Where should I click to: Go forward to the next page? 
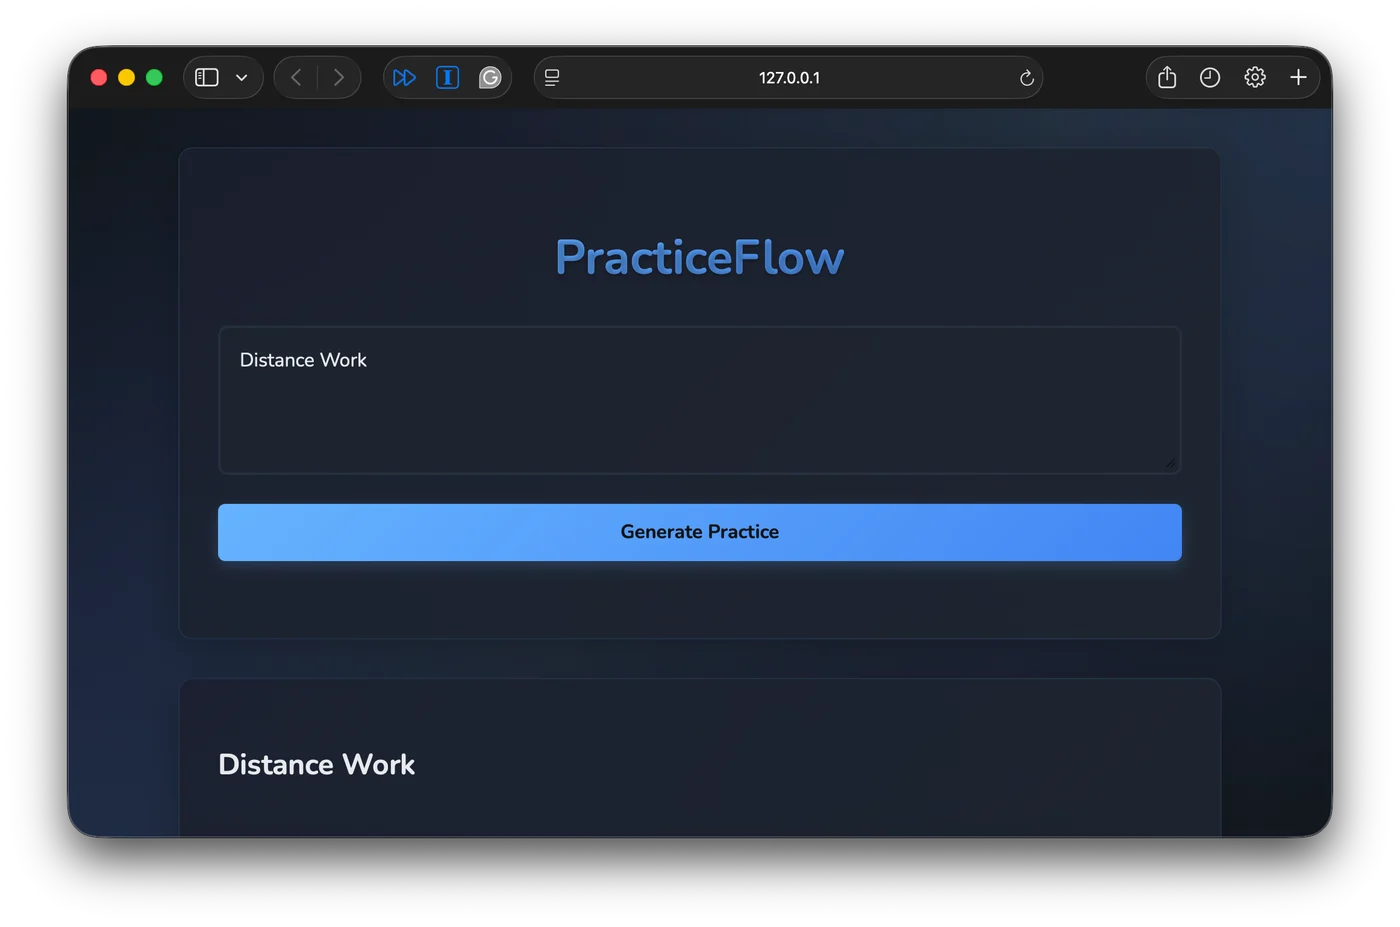coord(339,78)
